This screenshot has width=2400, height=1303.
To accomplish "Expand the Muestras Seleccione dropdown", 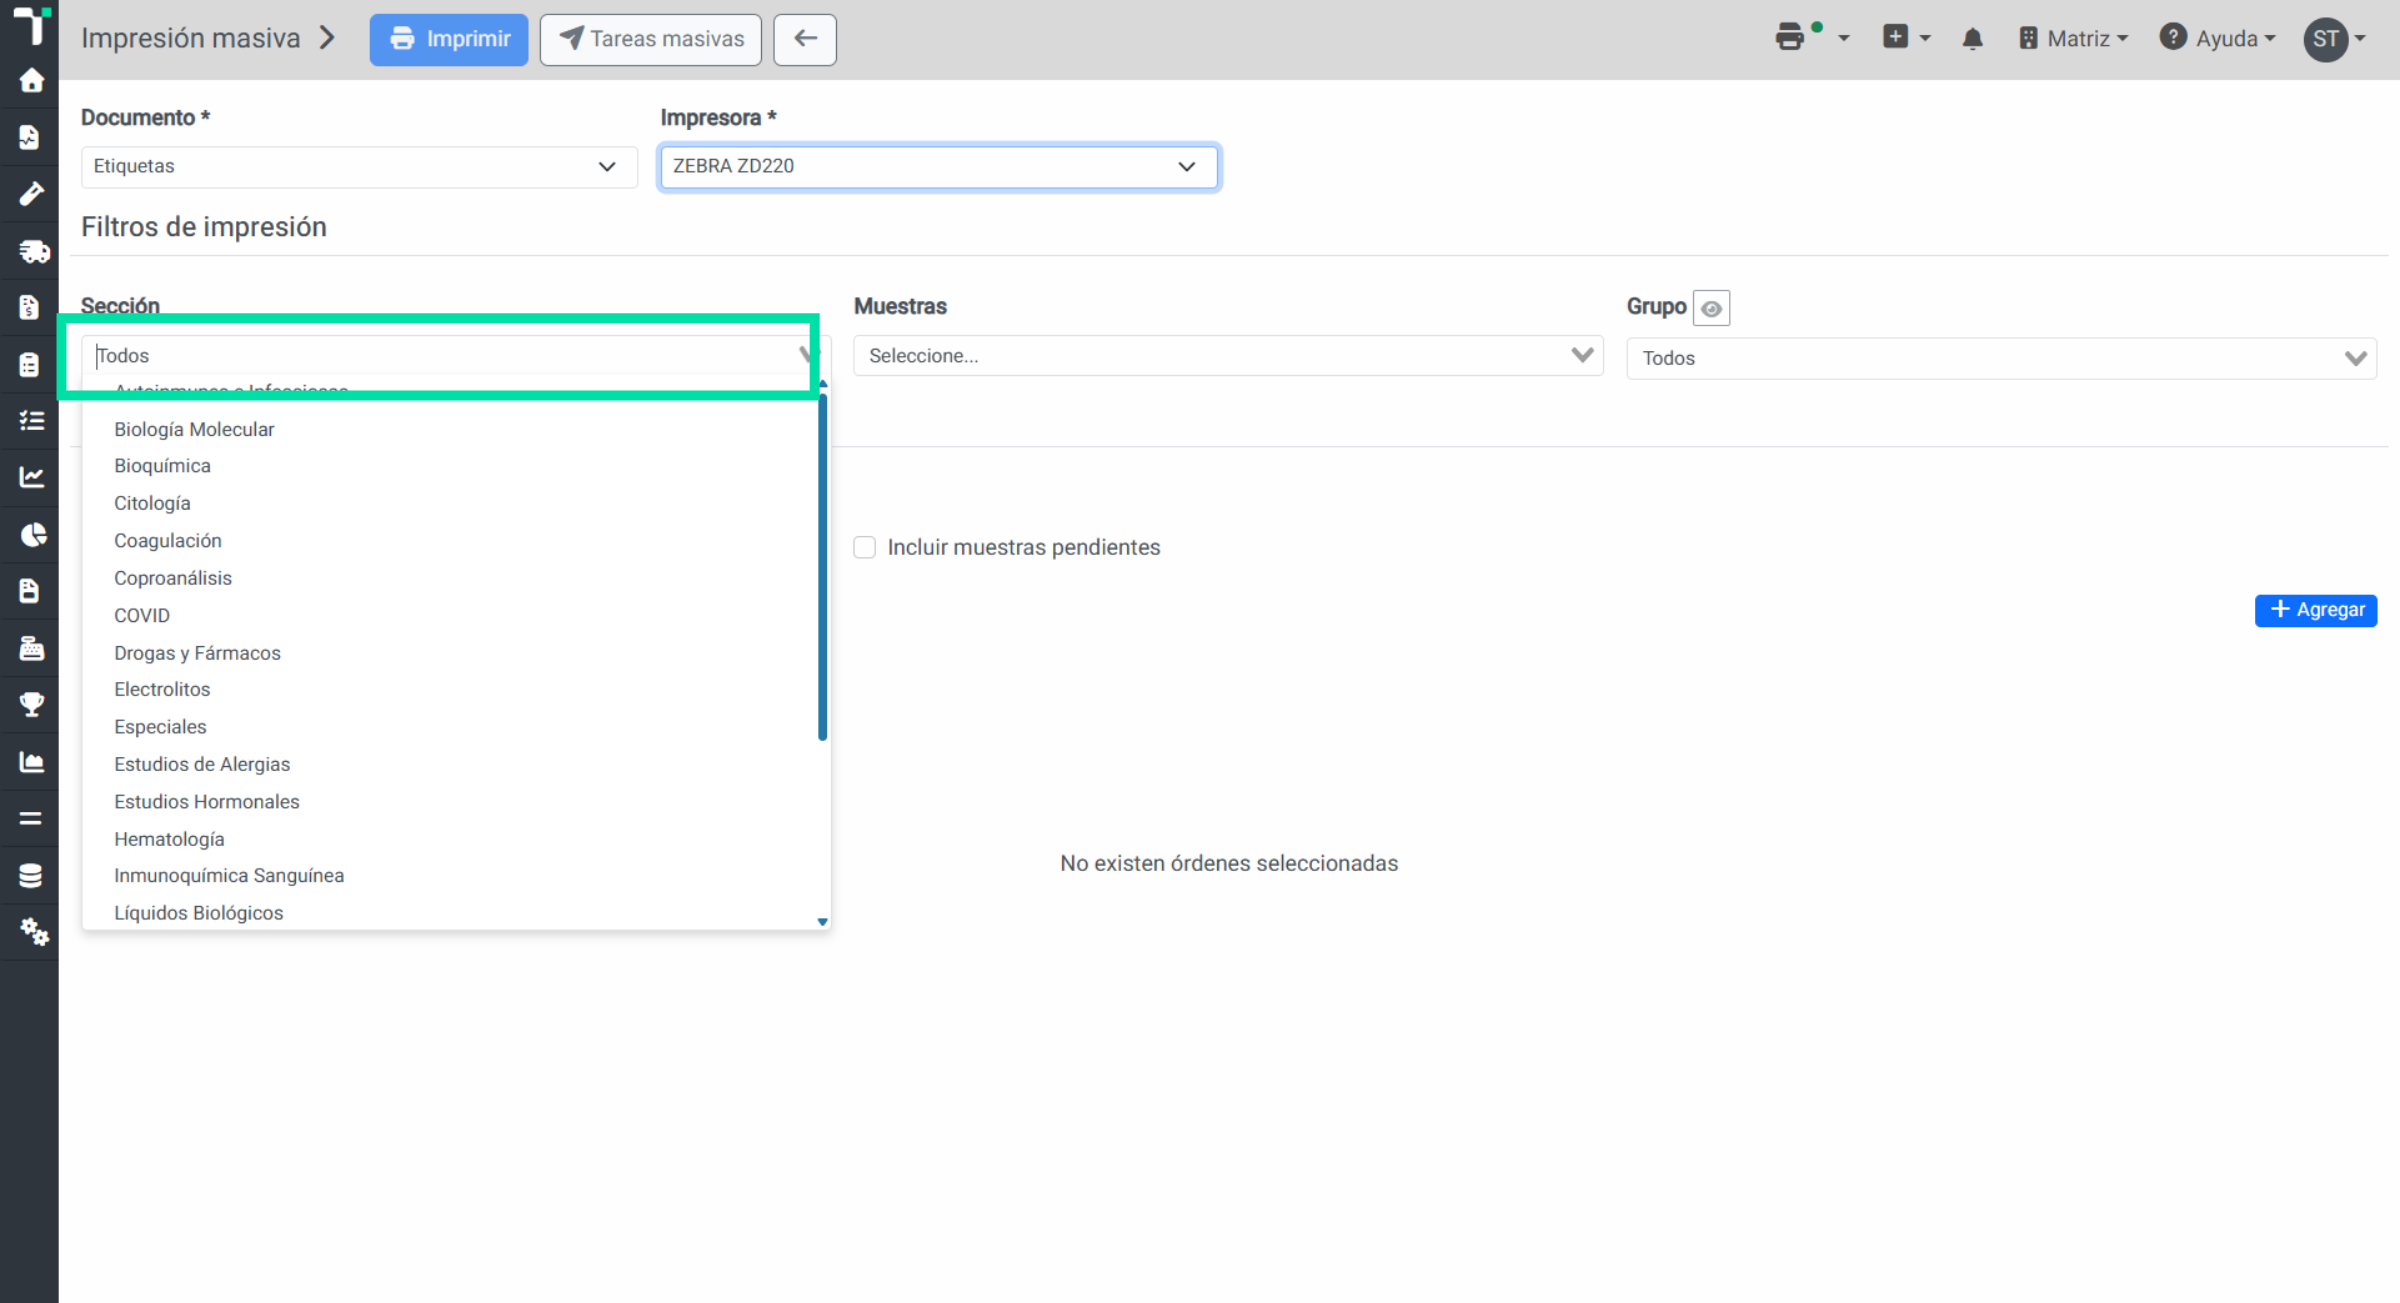I will pos(1228,356).
